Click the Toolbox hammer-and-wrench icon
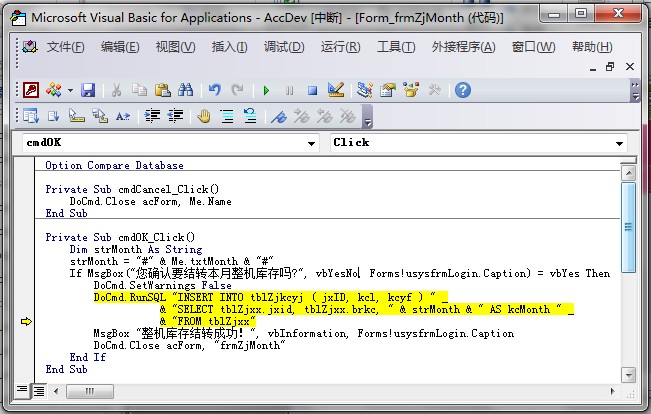This screenshot has width=651, height=414. tap(434, 90)
